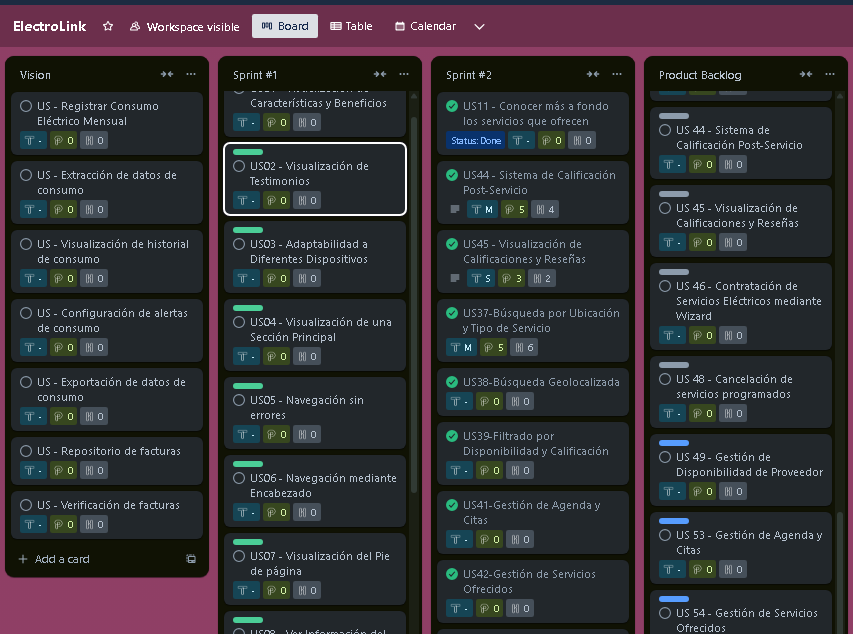Uncheck completed US37-Búsqueda por Ubicación card
Screen dimensions: 853x634
point(452,313)
